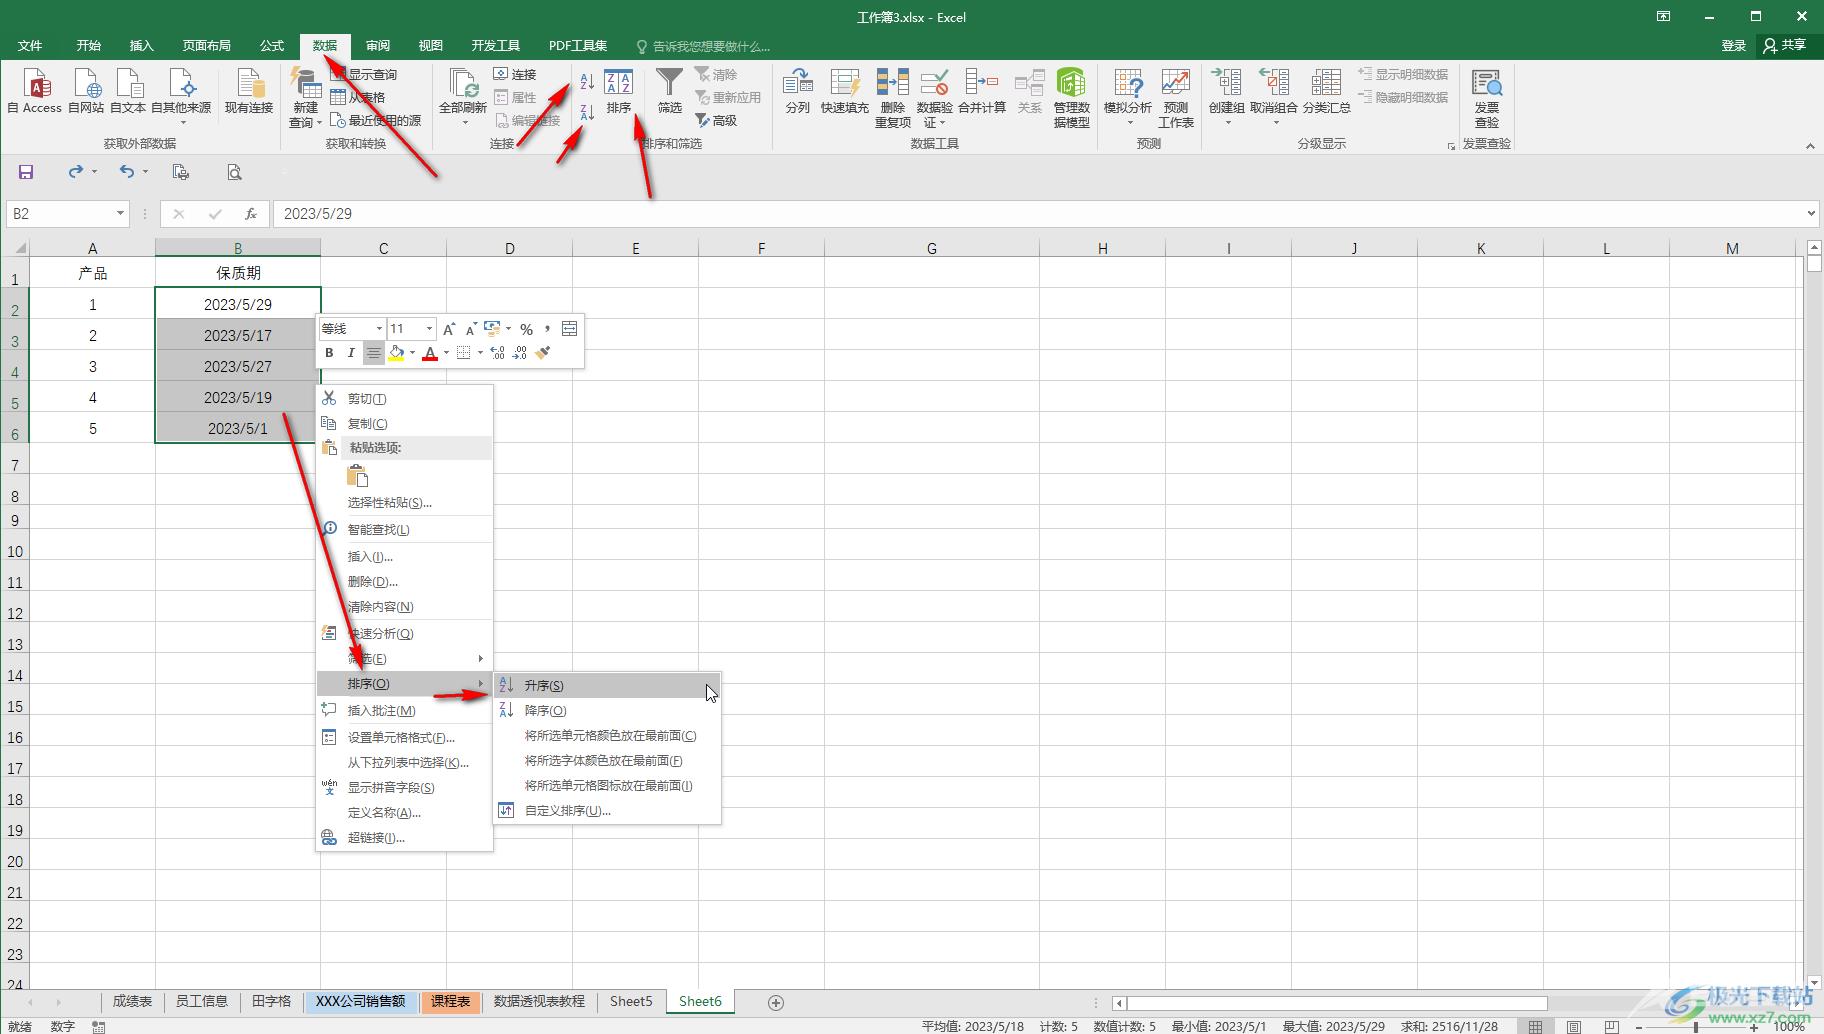Screen dimensions: 1824x1034
Task: Click Forecast Sheet (预测工作表) icon
Action: point(1175,98)
